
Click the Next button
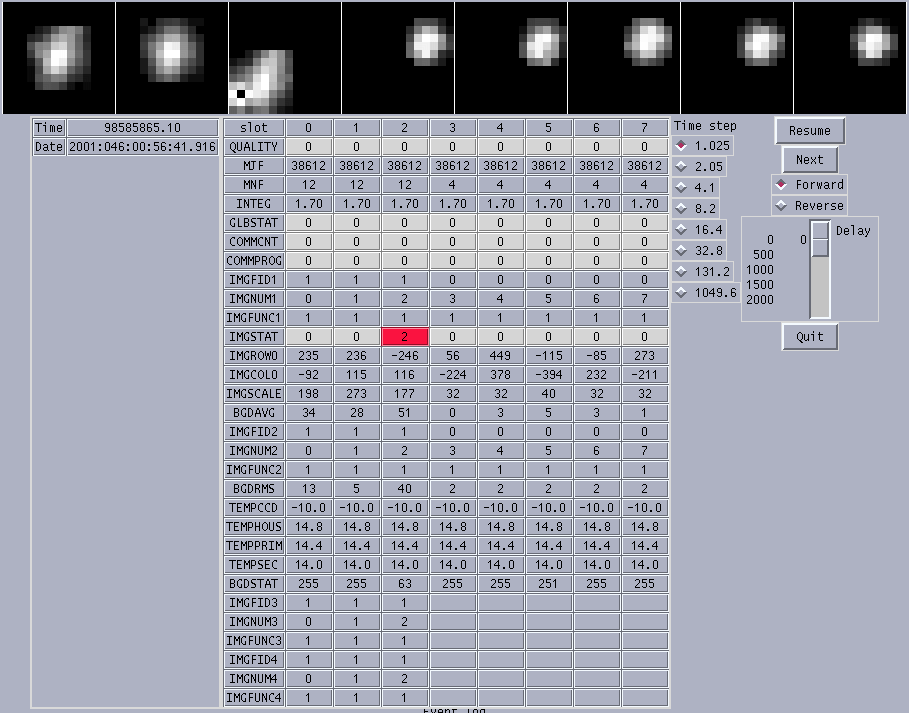[x=809, y=159]
